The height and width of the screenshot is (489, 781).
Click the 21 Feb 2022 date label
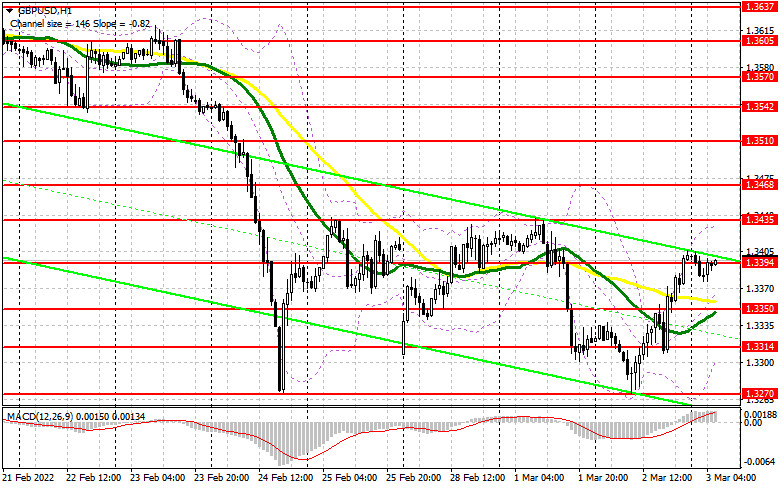pyautogui.click(x=27, y=478)
